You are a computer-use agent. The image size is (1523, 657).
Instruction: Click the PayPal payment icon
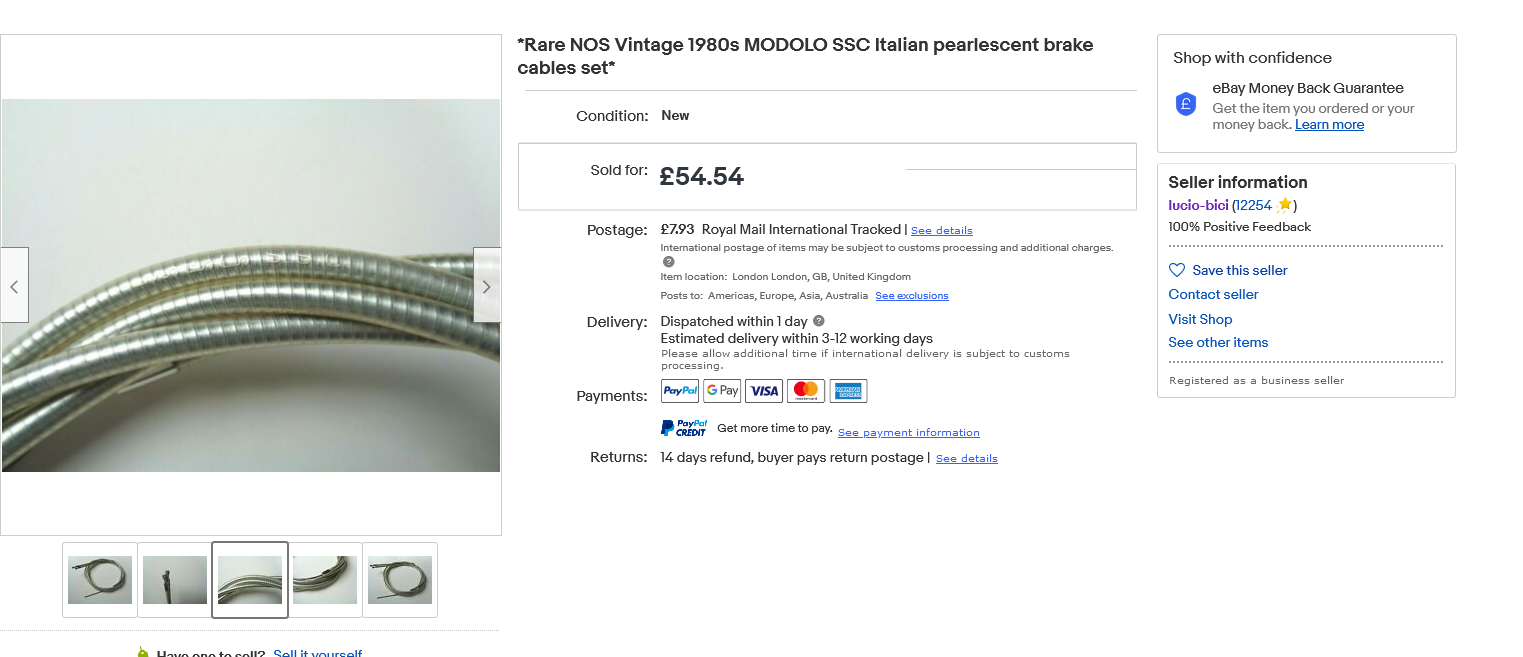pos(680,391)
